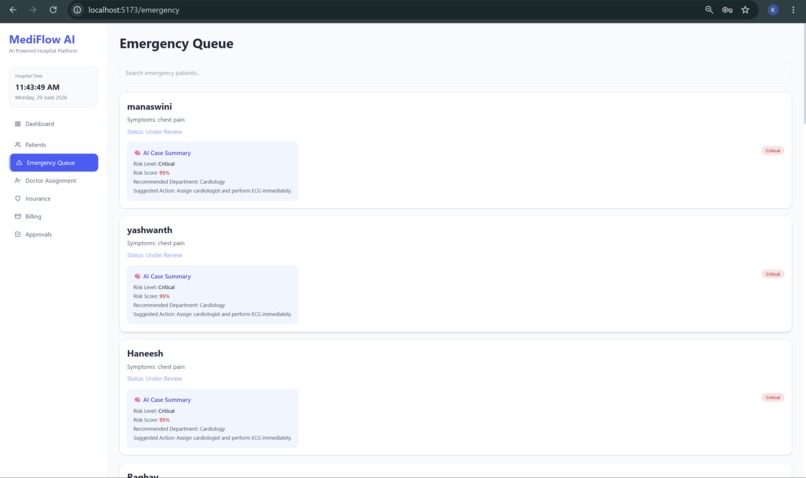Click yashwanth's Status: Under Review text
Screen dimensions: 806x478
154,255
